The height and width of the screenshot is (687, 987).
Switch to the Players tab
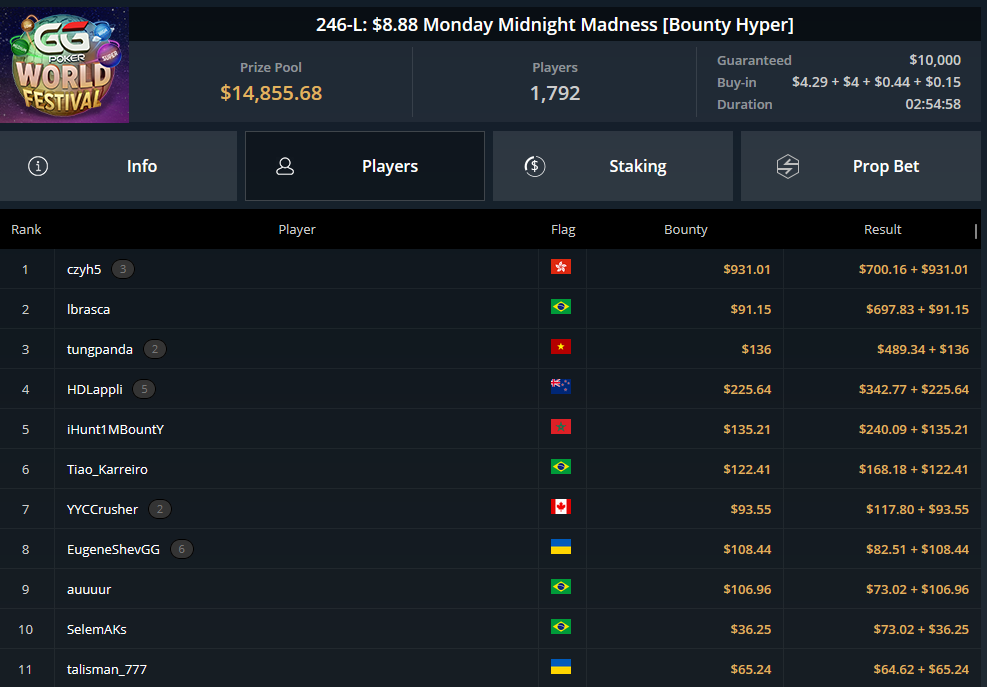pyautogui.click(x=365, y=166)
